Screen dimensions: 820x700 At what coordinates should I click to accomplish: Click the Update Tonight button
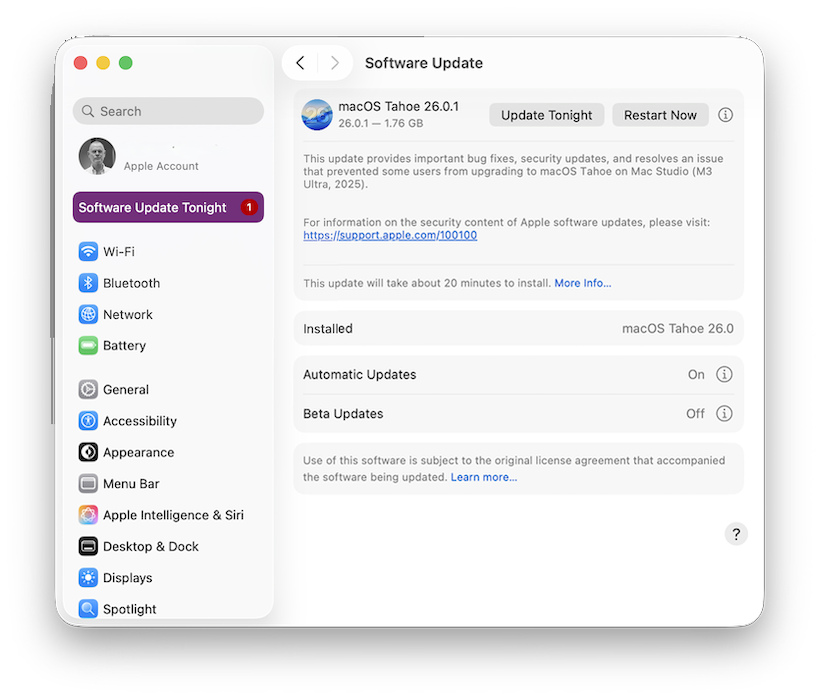(x=547, y=115)
